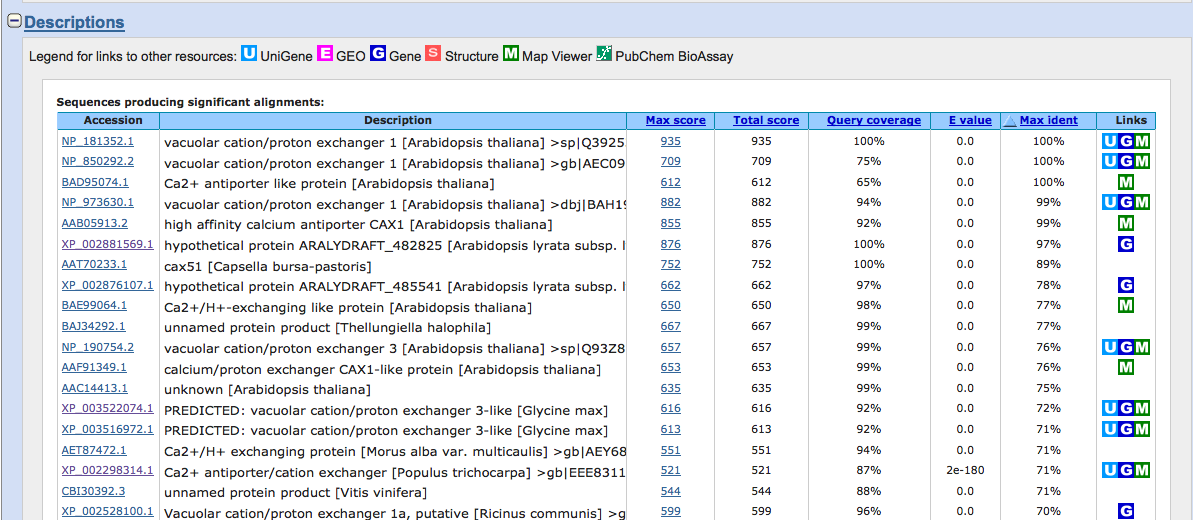
Task: Sort results by Max score header
Action: 676,120
